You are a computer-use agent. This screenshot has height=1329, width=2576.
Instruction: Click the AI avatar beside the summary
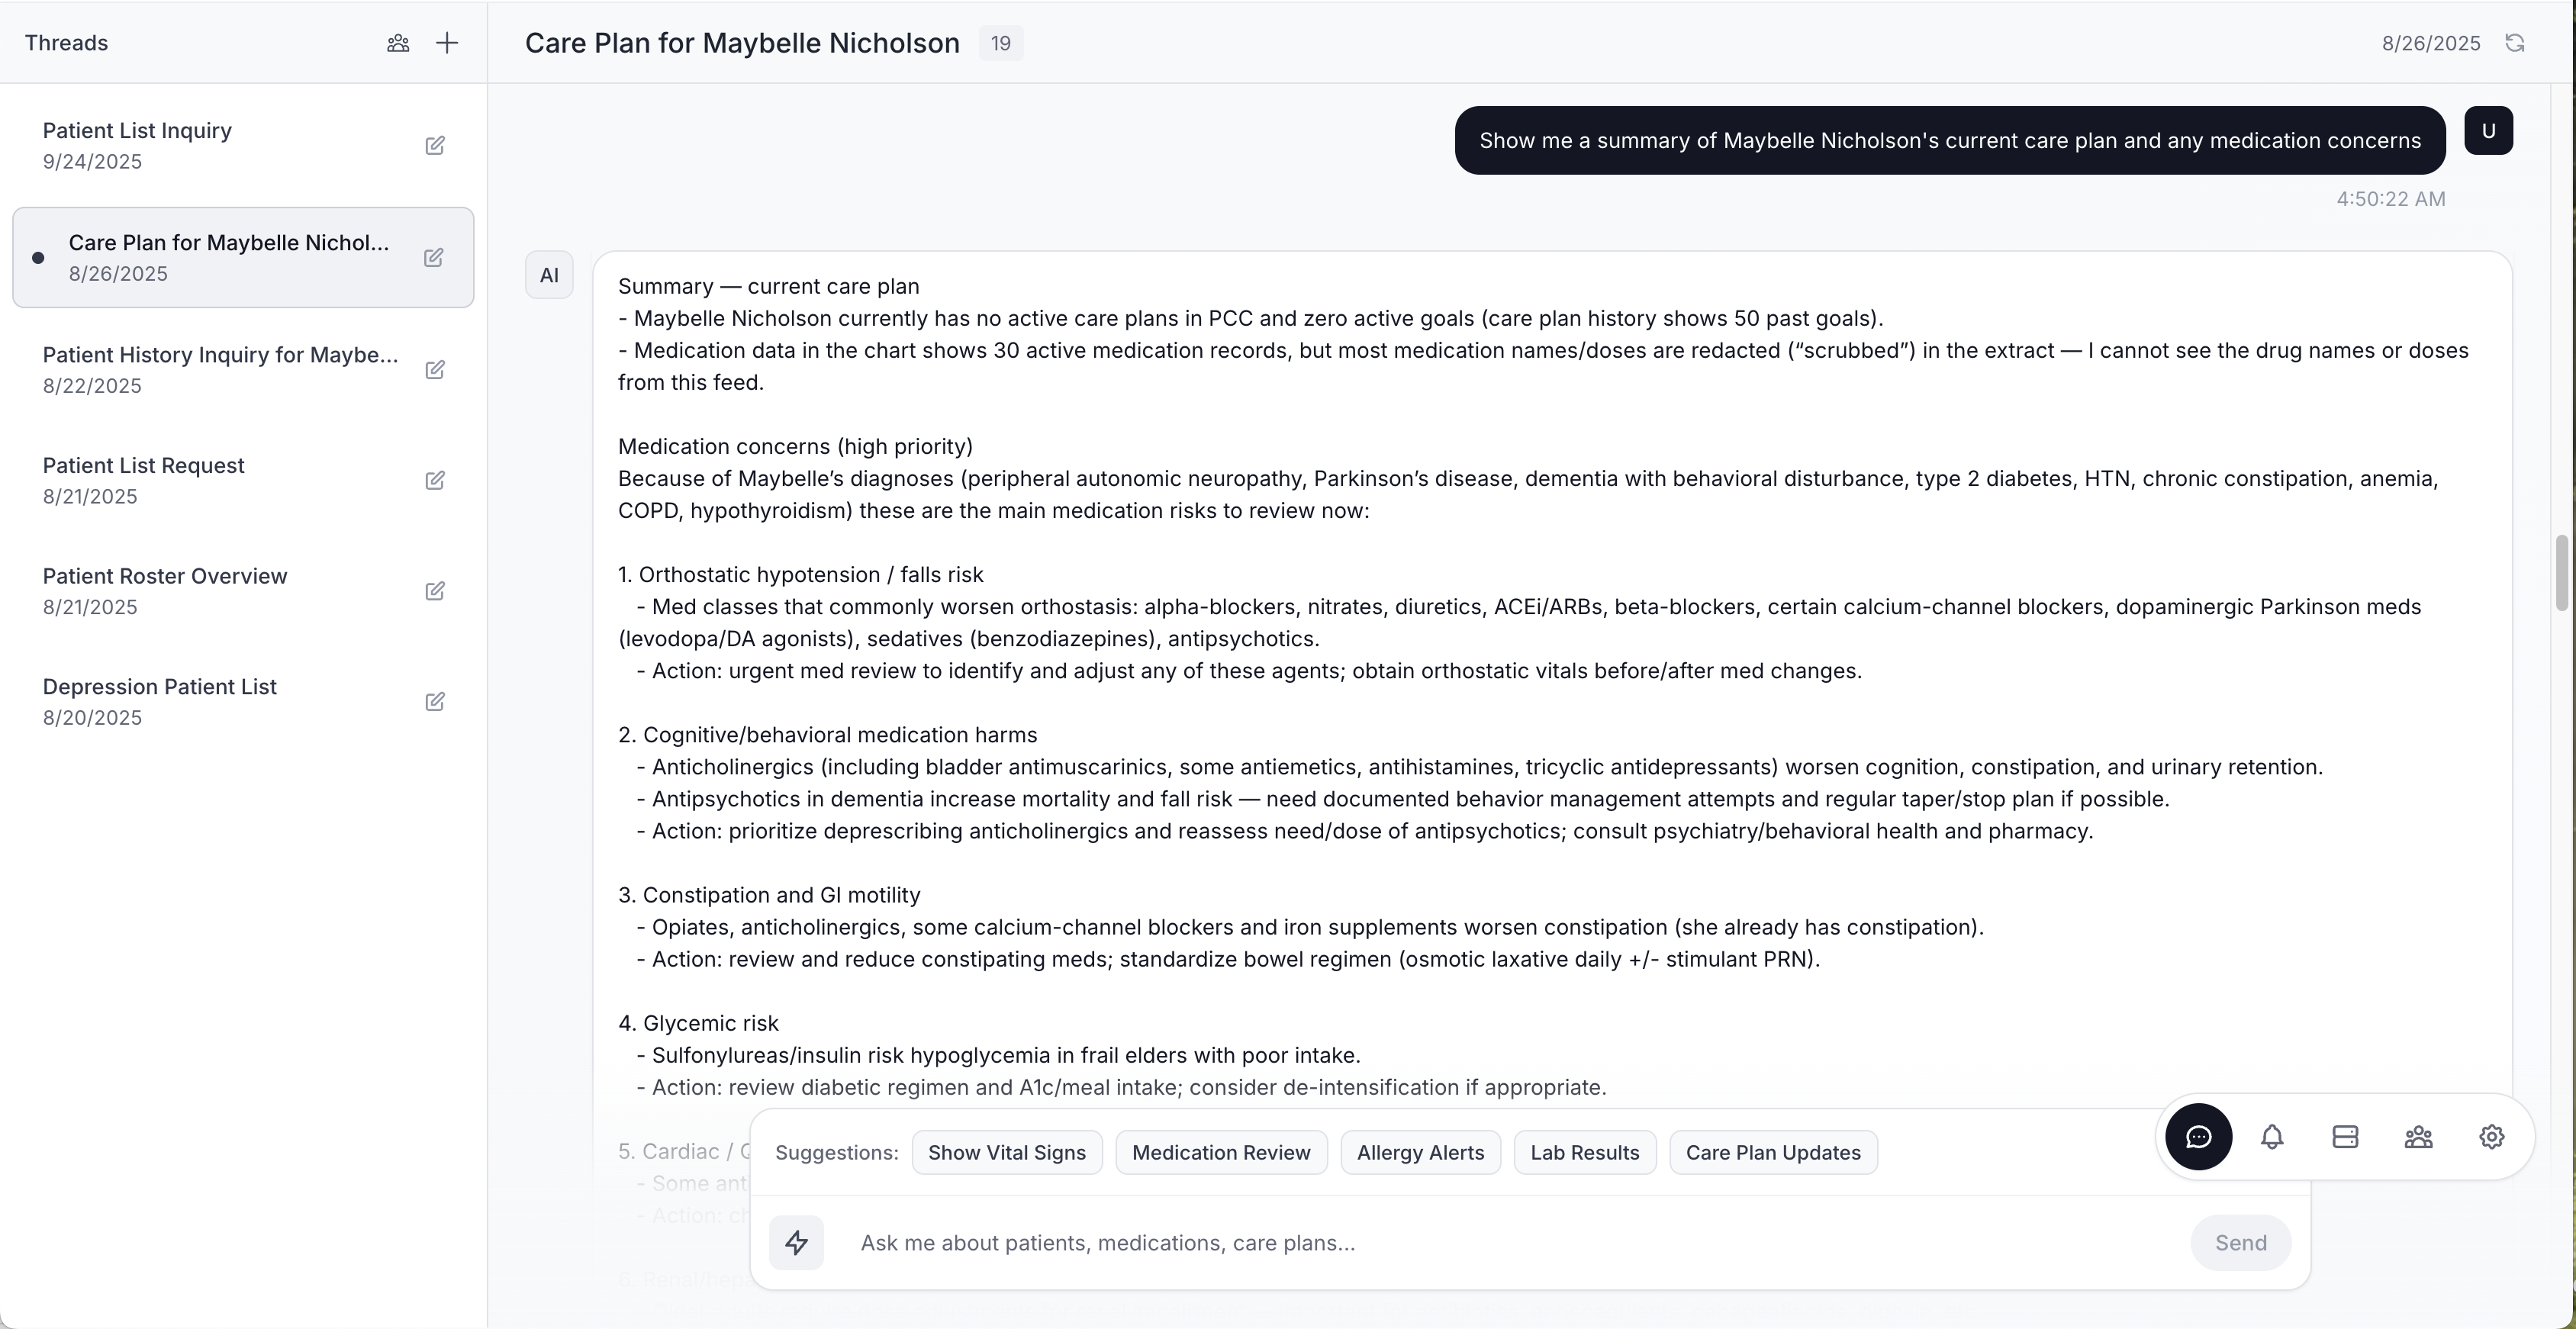click(549, 275)
